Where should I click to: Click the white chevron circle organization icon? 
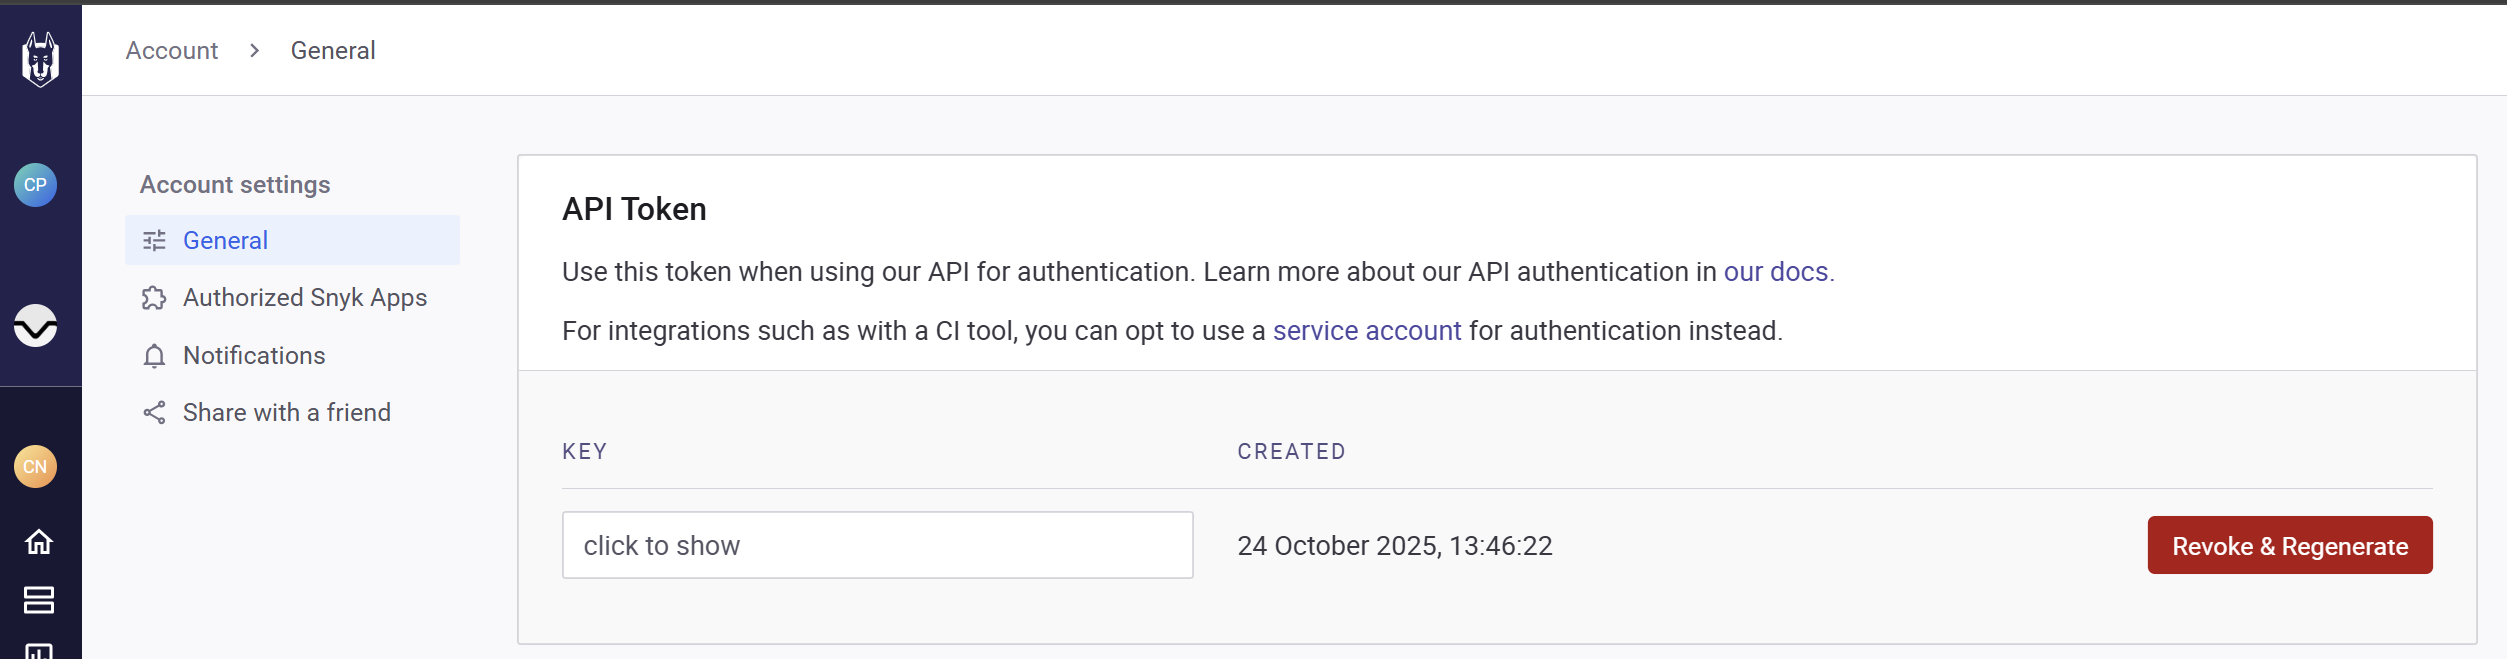coord(35,325)
